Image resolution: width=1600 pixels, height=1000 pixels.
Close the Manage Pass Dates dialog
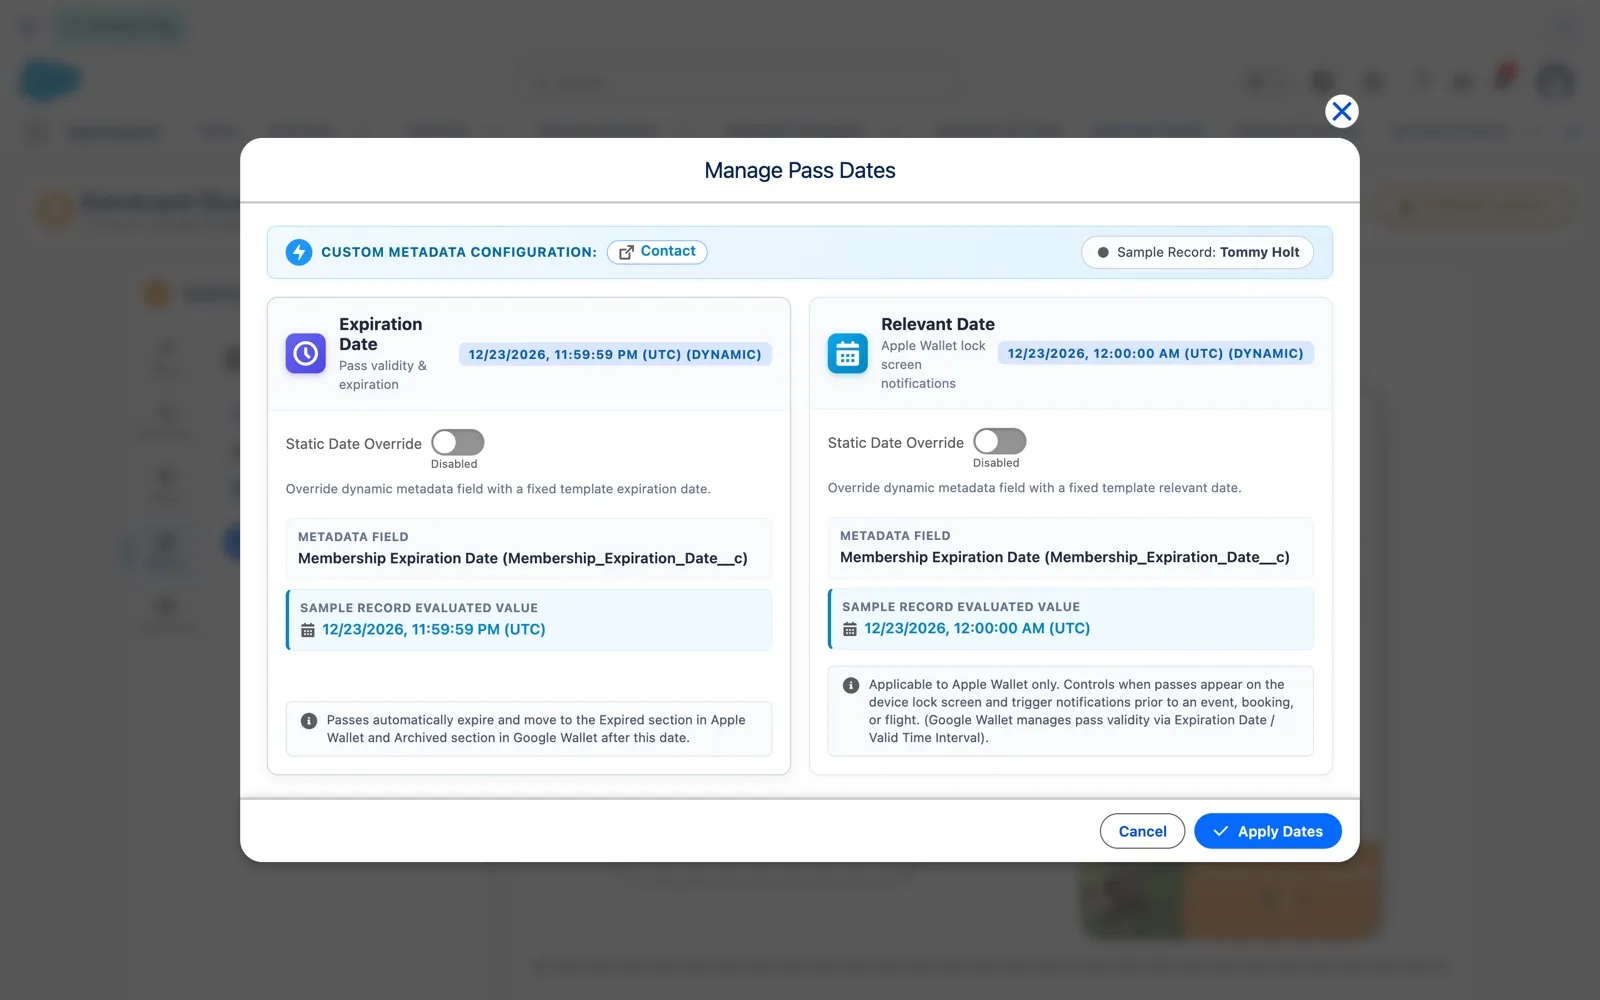click(1342, 111)
